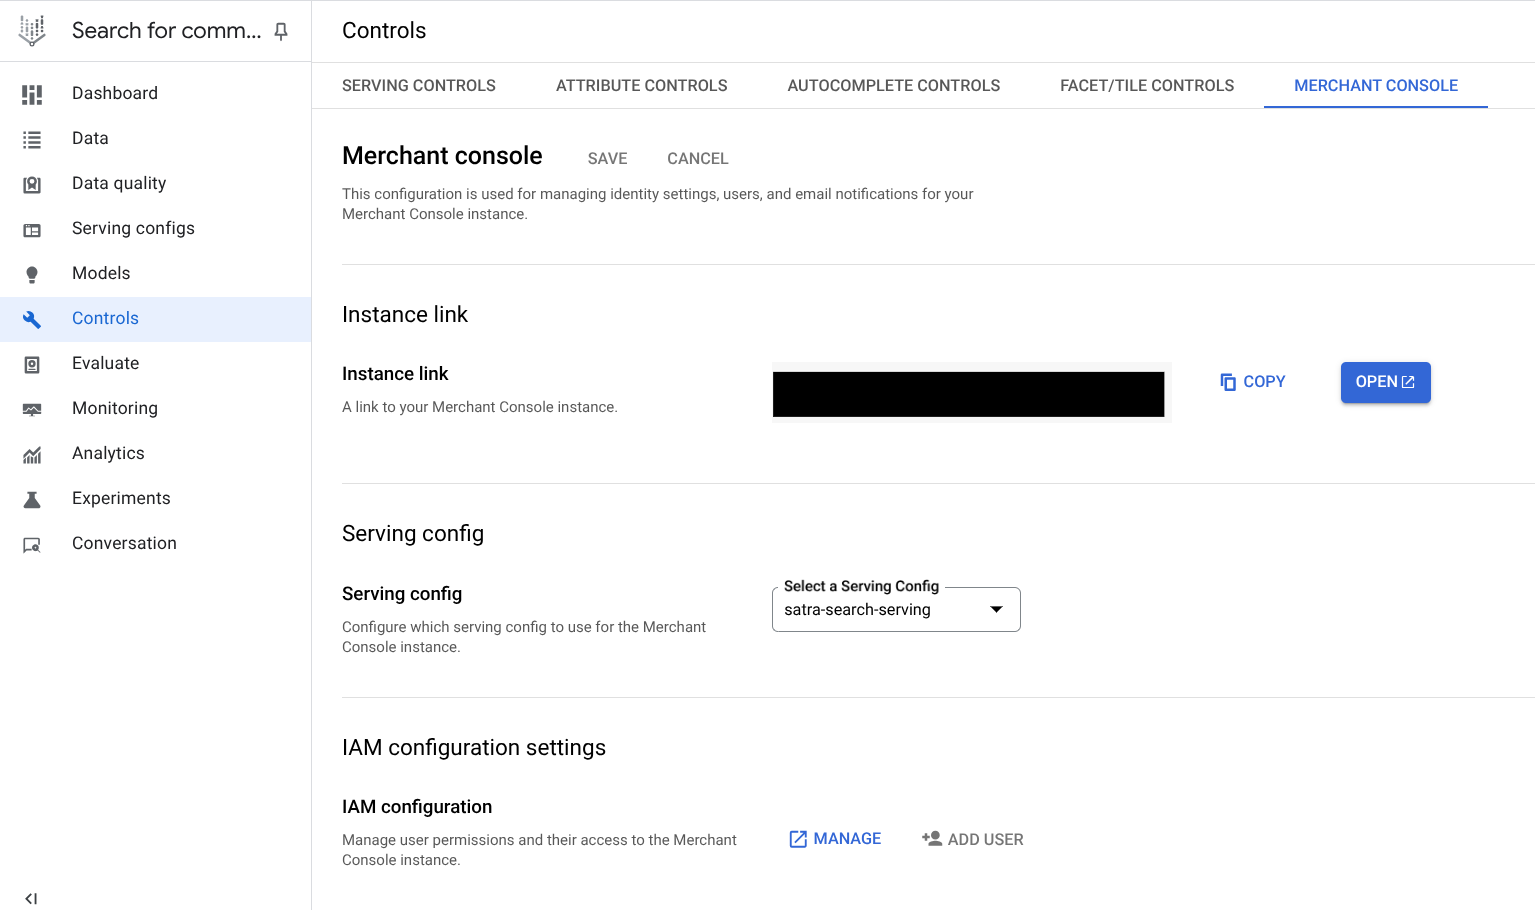
Task: Click the Add User person icon
Action: tap(933, 838)
